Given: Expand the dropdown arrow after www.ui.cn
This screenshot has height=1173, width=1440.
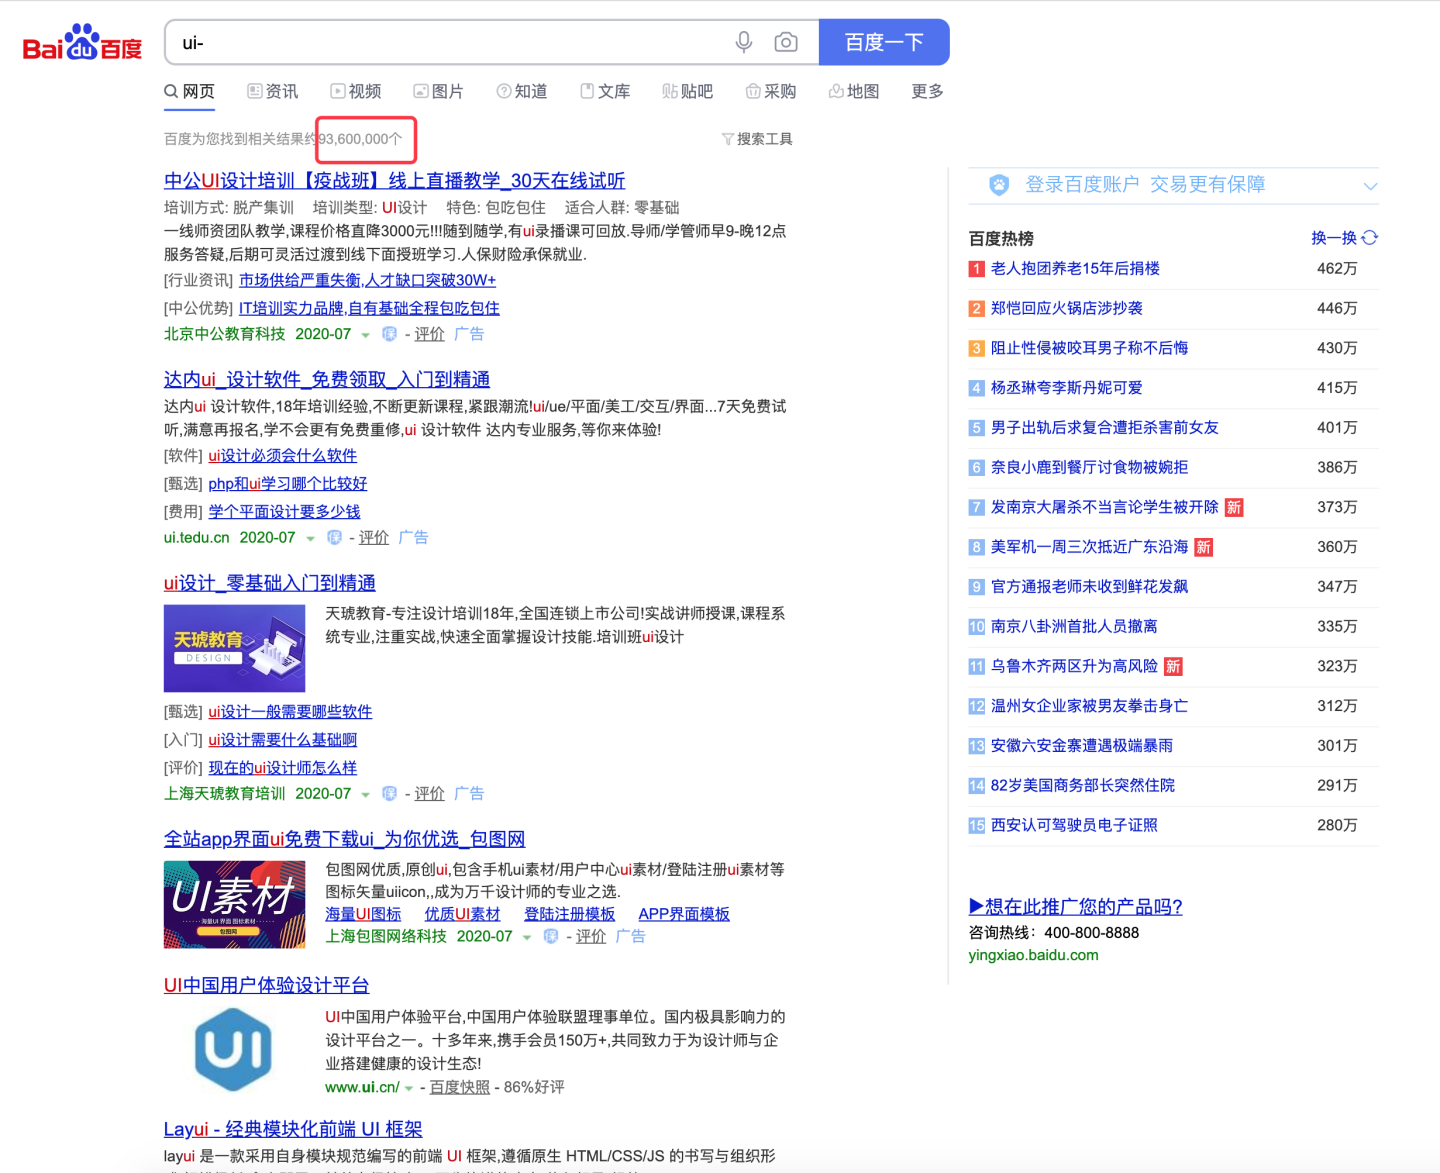Looking at the screenshot, I should click(407, 1087).
